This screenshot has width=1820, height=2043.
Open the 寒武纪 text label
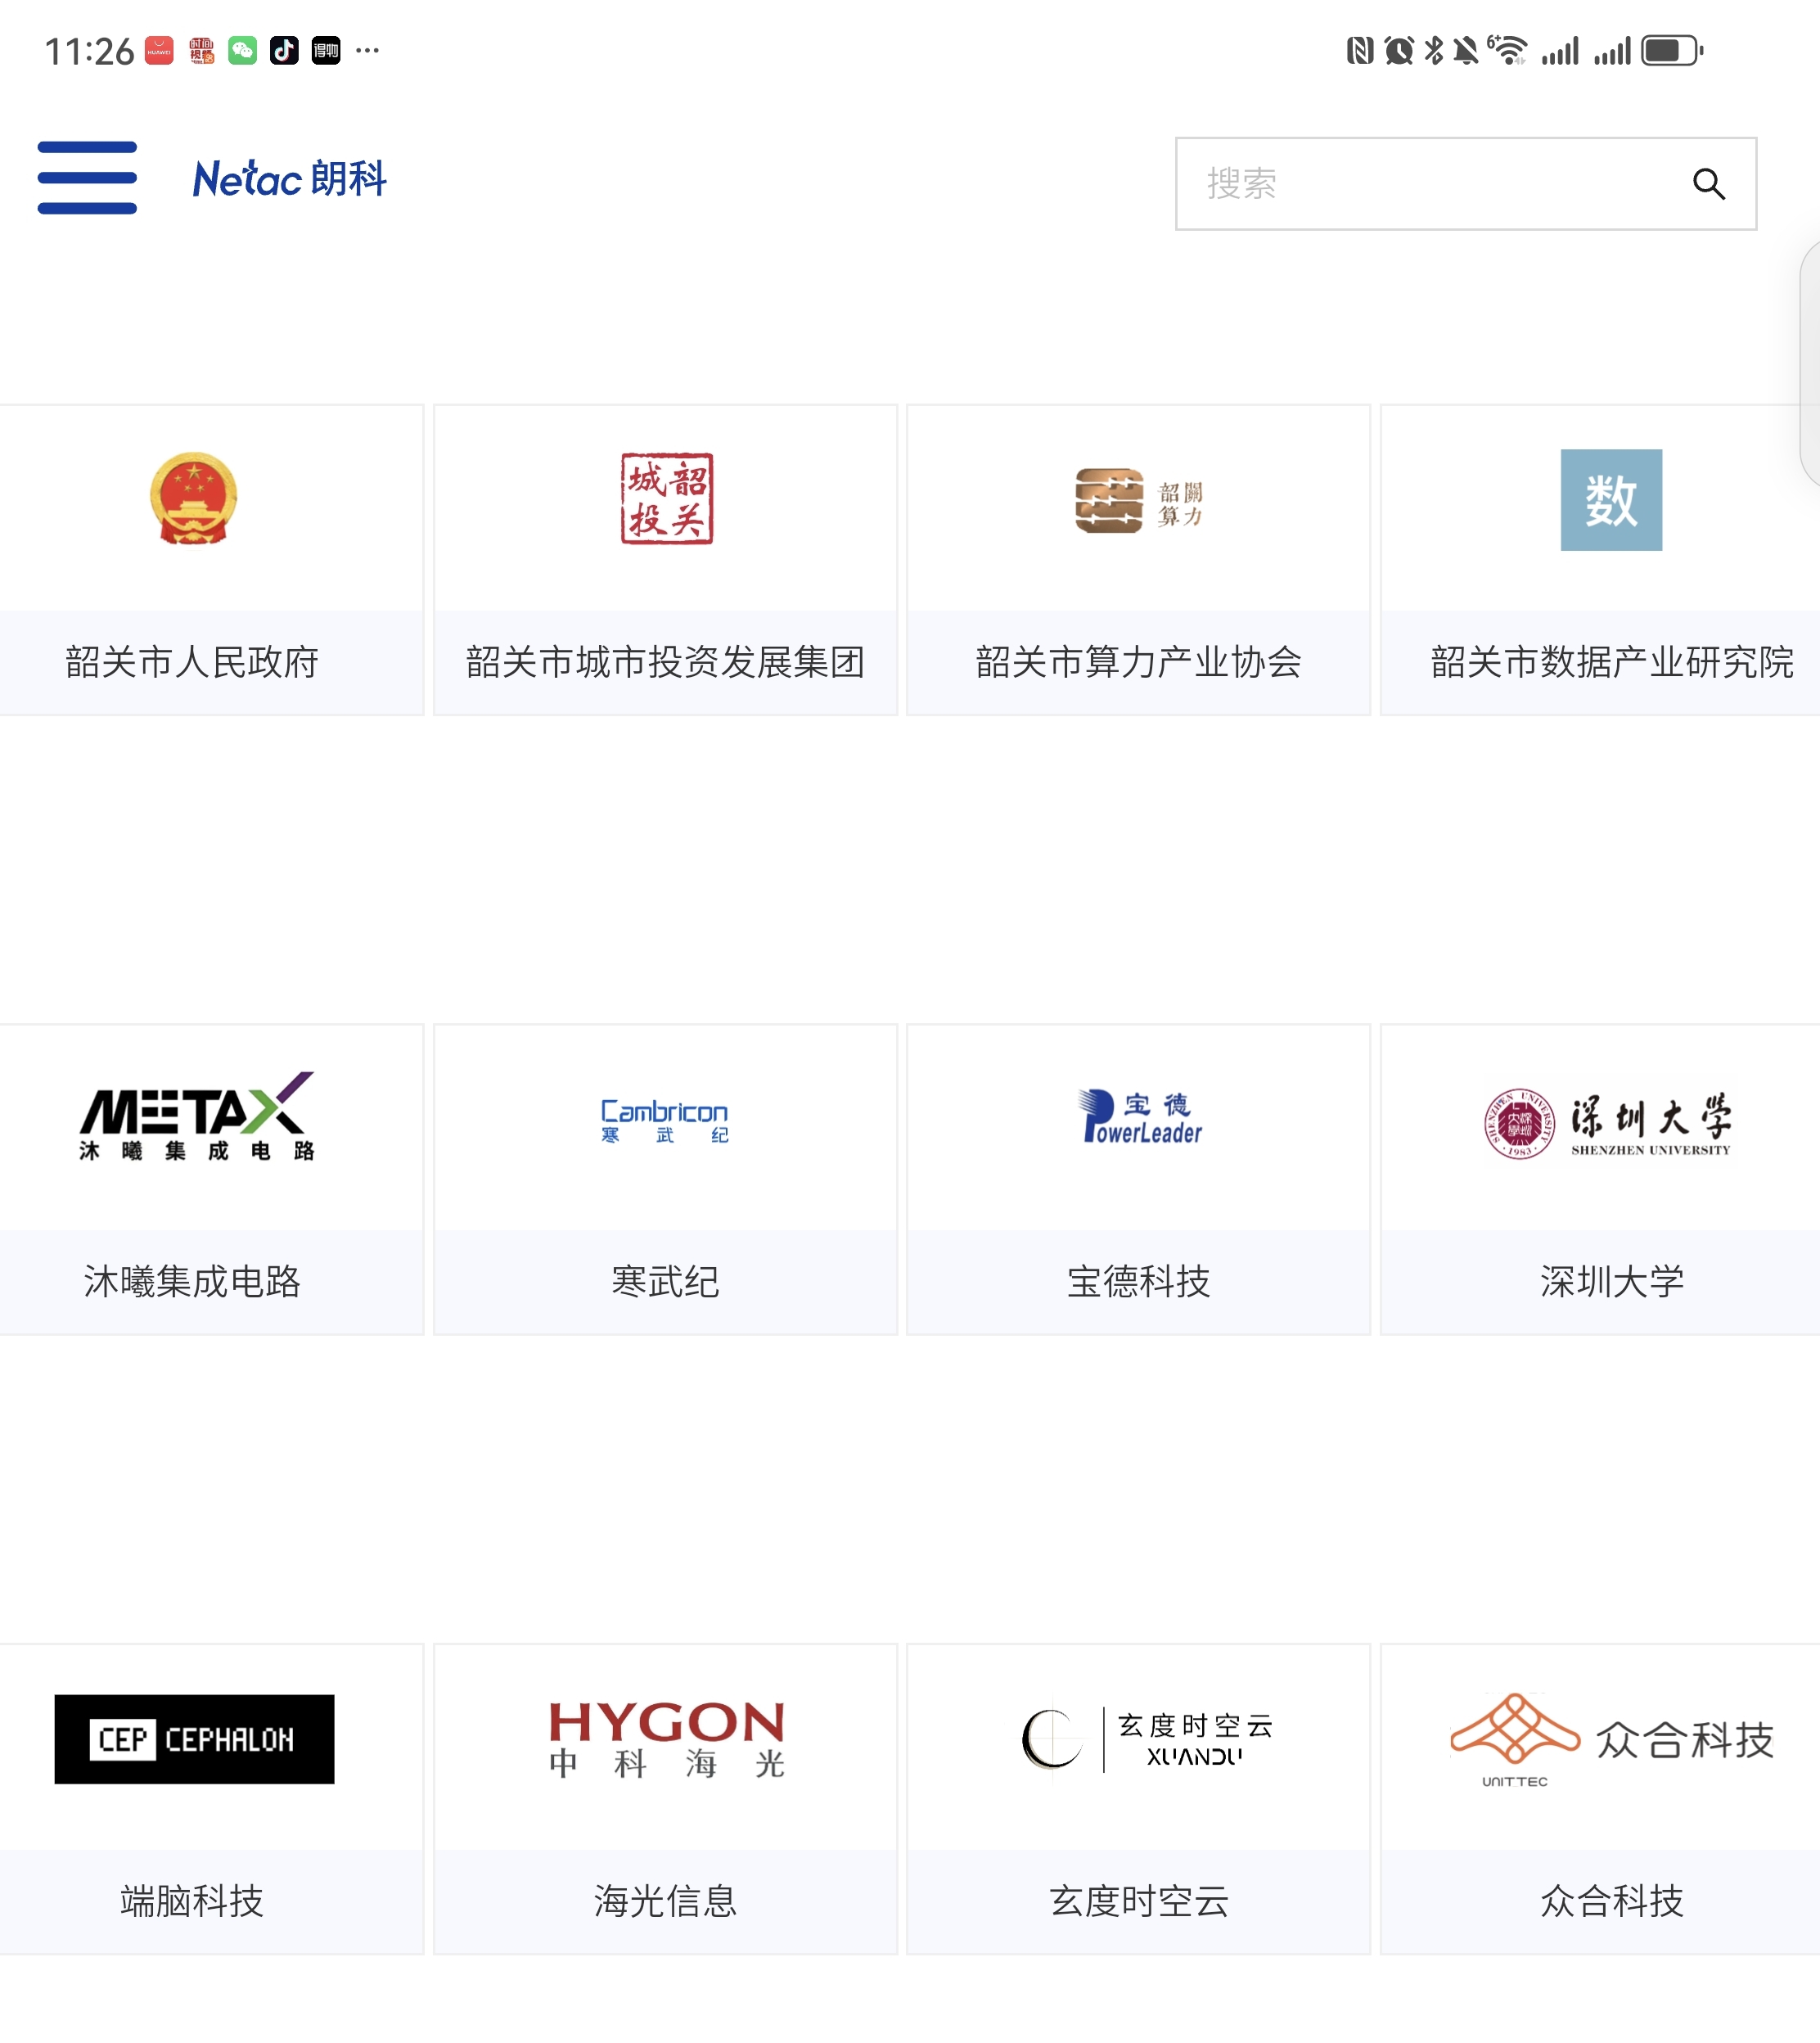(x=665, y=1282)
